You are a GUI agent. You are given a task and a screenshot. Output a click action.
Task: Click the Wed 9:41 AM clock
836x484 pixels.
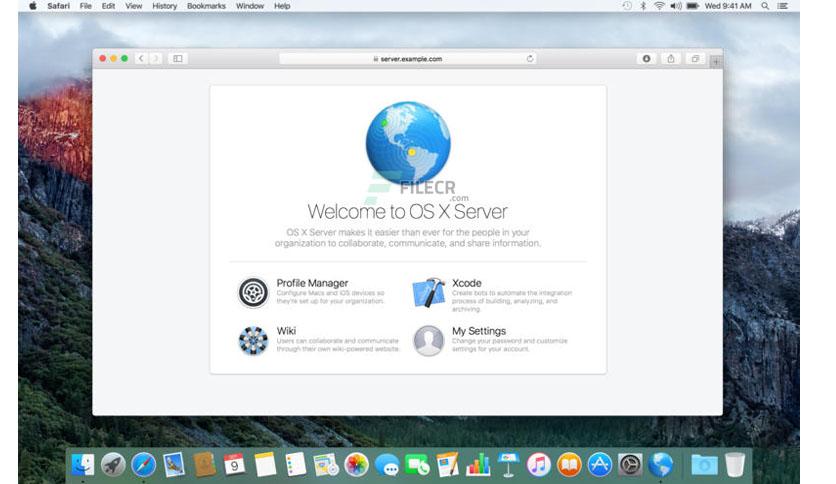pos(728,6)
